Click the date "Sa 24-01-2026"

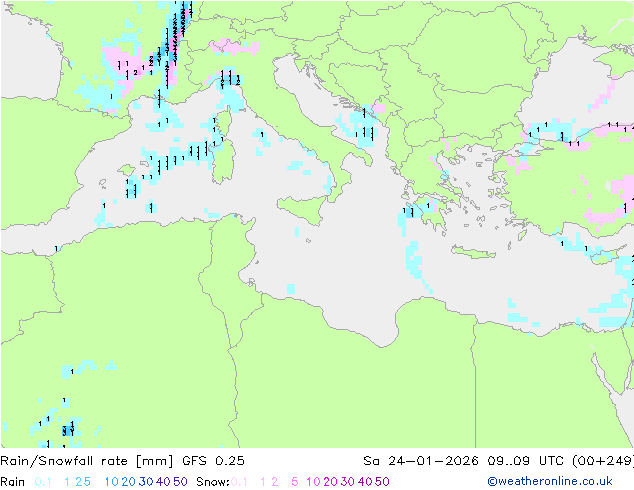click(x=421, y=461)
